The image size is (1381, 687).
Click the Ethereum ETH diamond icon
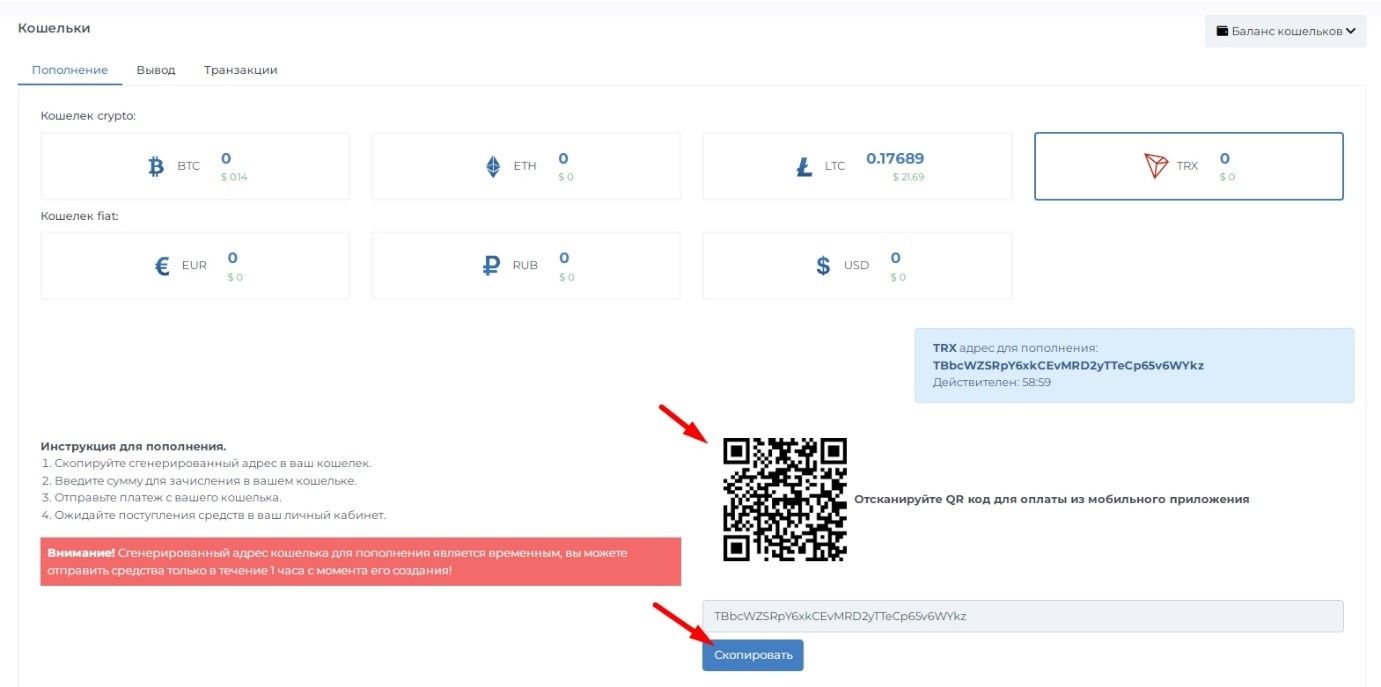pos(493,167)
